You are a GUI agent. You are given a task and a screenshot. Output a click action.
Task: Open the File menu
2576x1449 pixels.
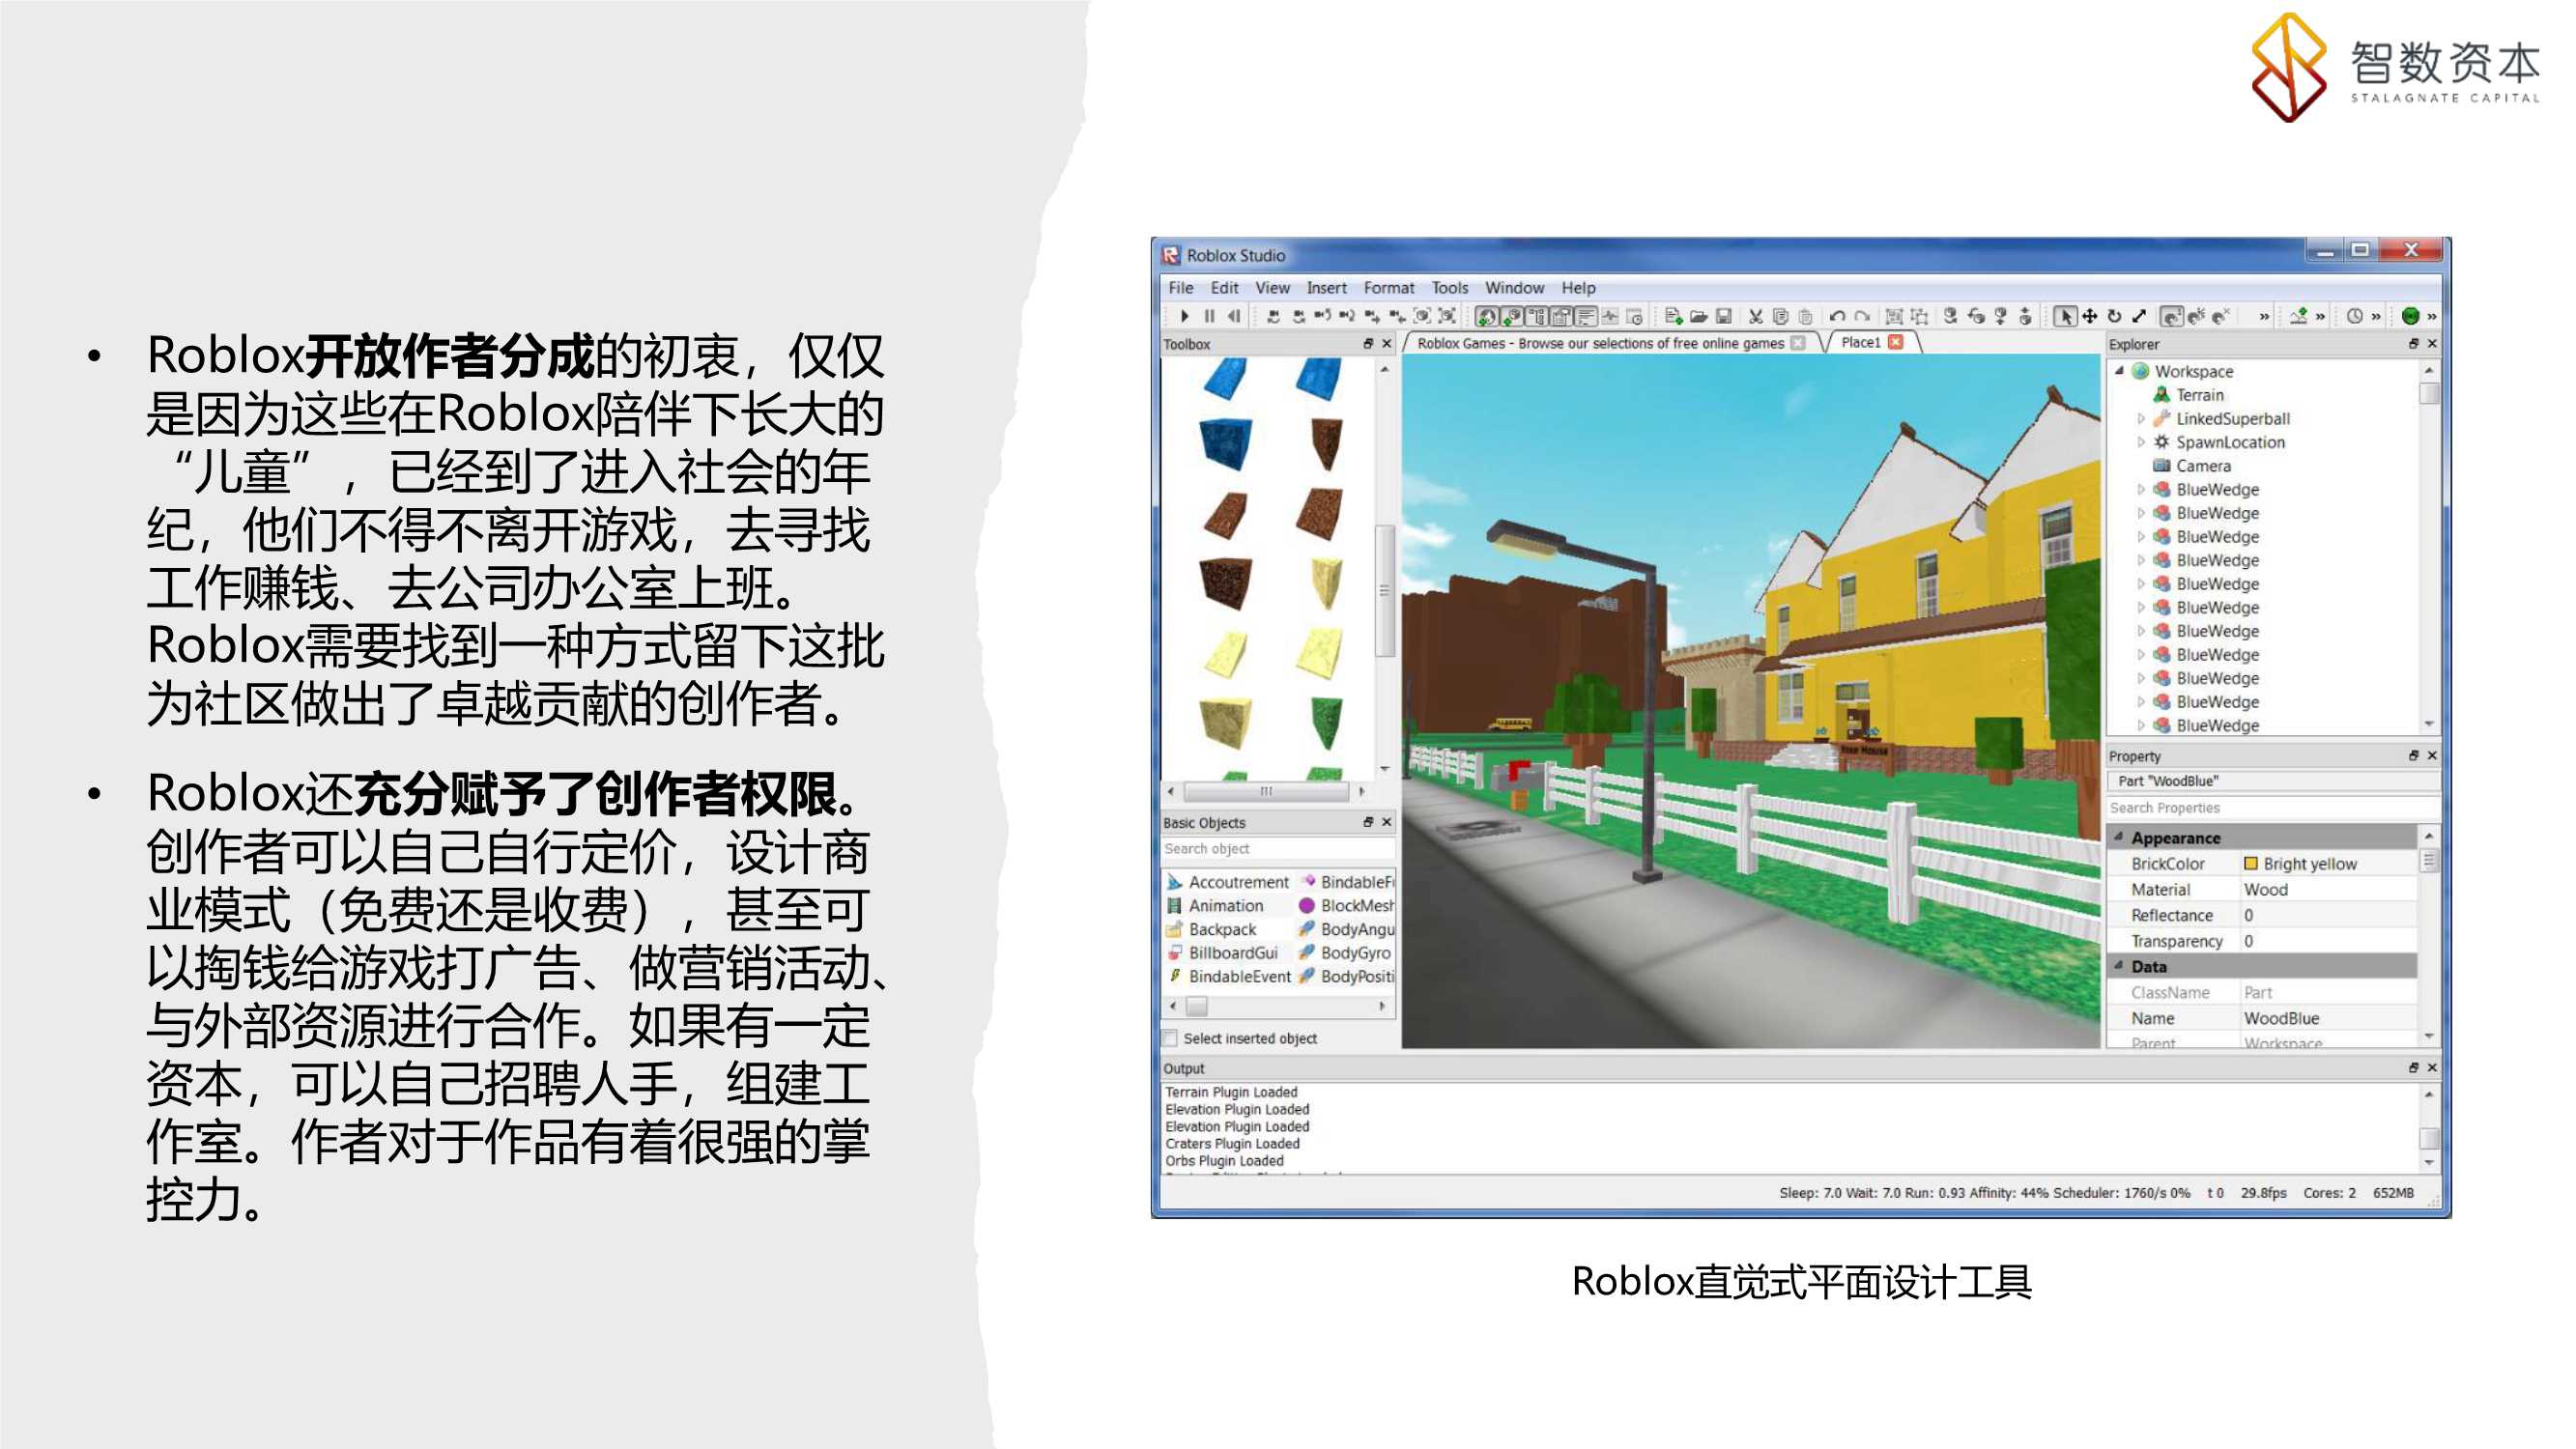click(1181, 288)
